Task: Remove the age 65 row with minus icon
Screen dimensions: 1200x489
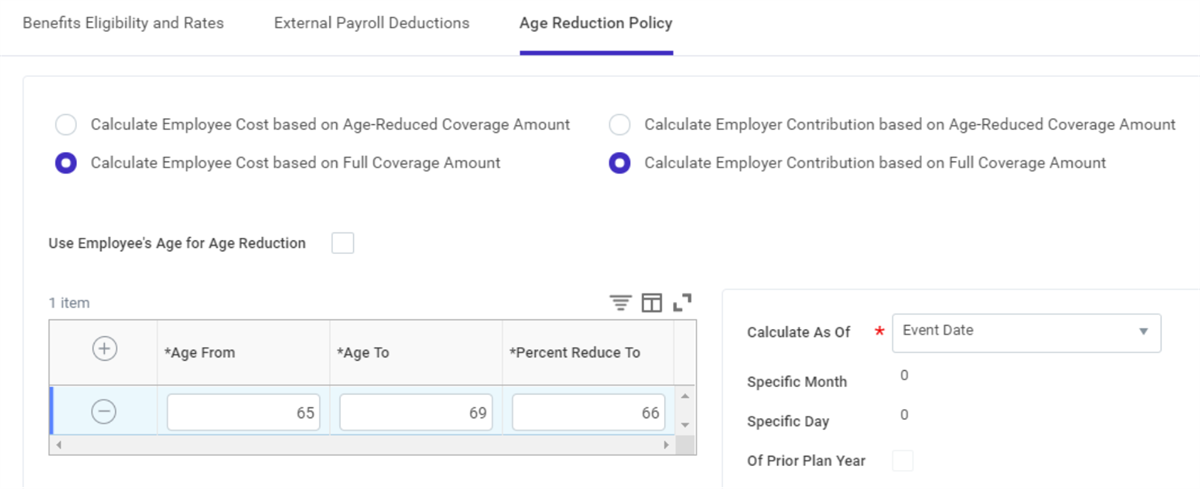Action: [x=104, y=411]
